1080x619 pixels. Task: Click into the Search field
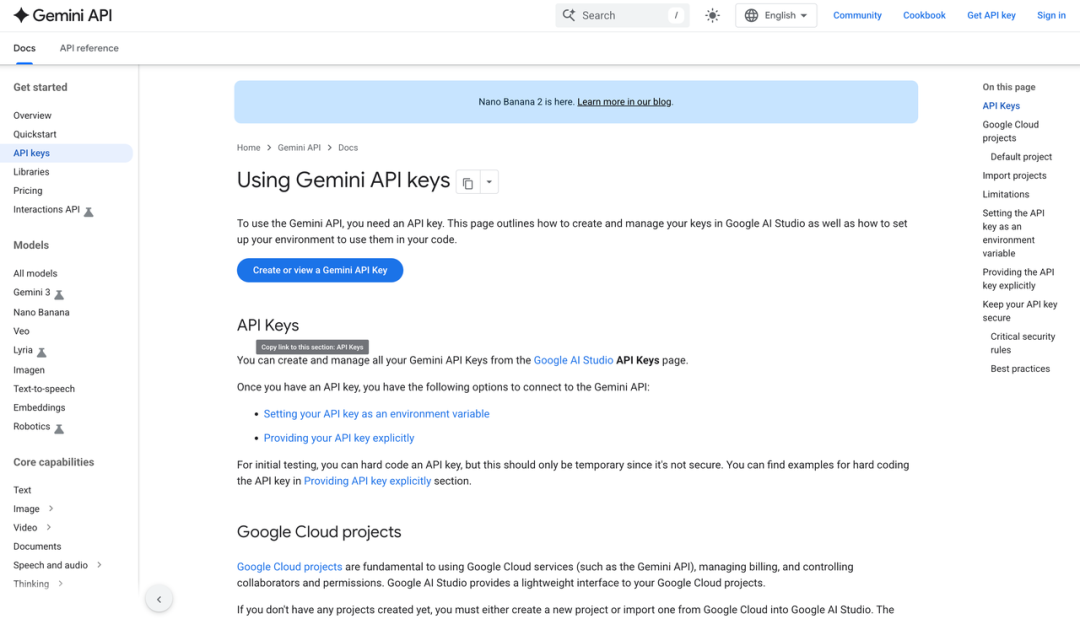[620, 15]
